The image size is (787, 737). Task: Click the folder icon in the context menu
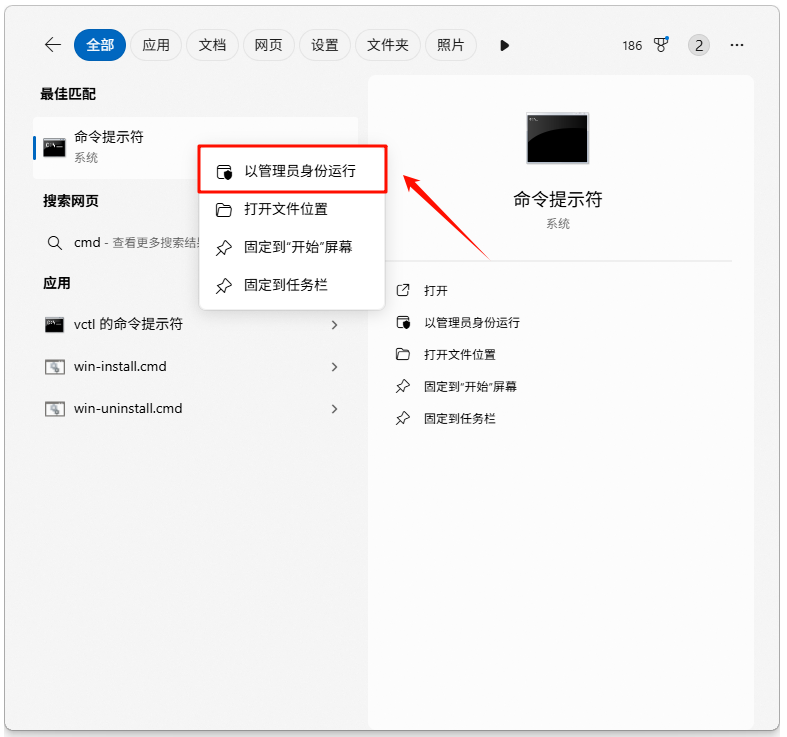(x=224, y=210)
